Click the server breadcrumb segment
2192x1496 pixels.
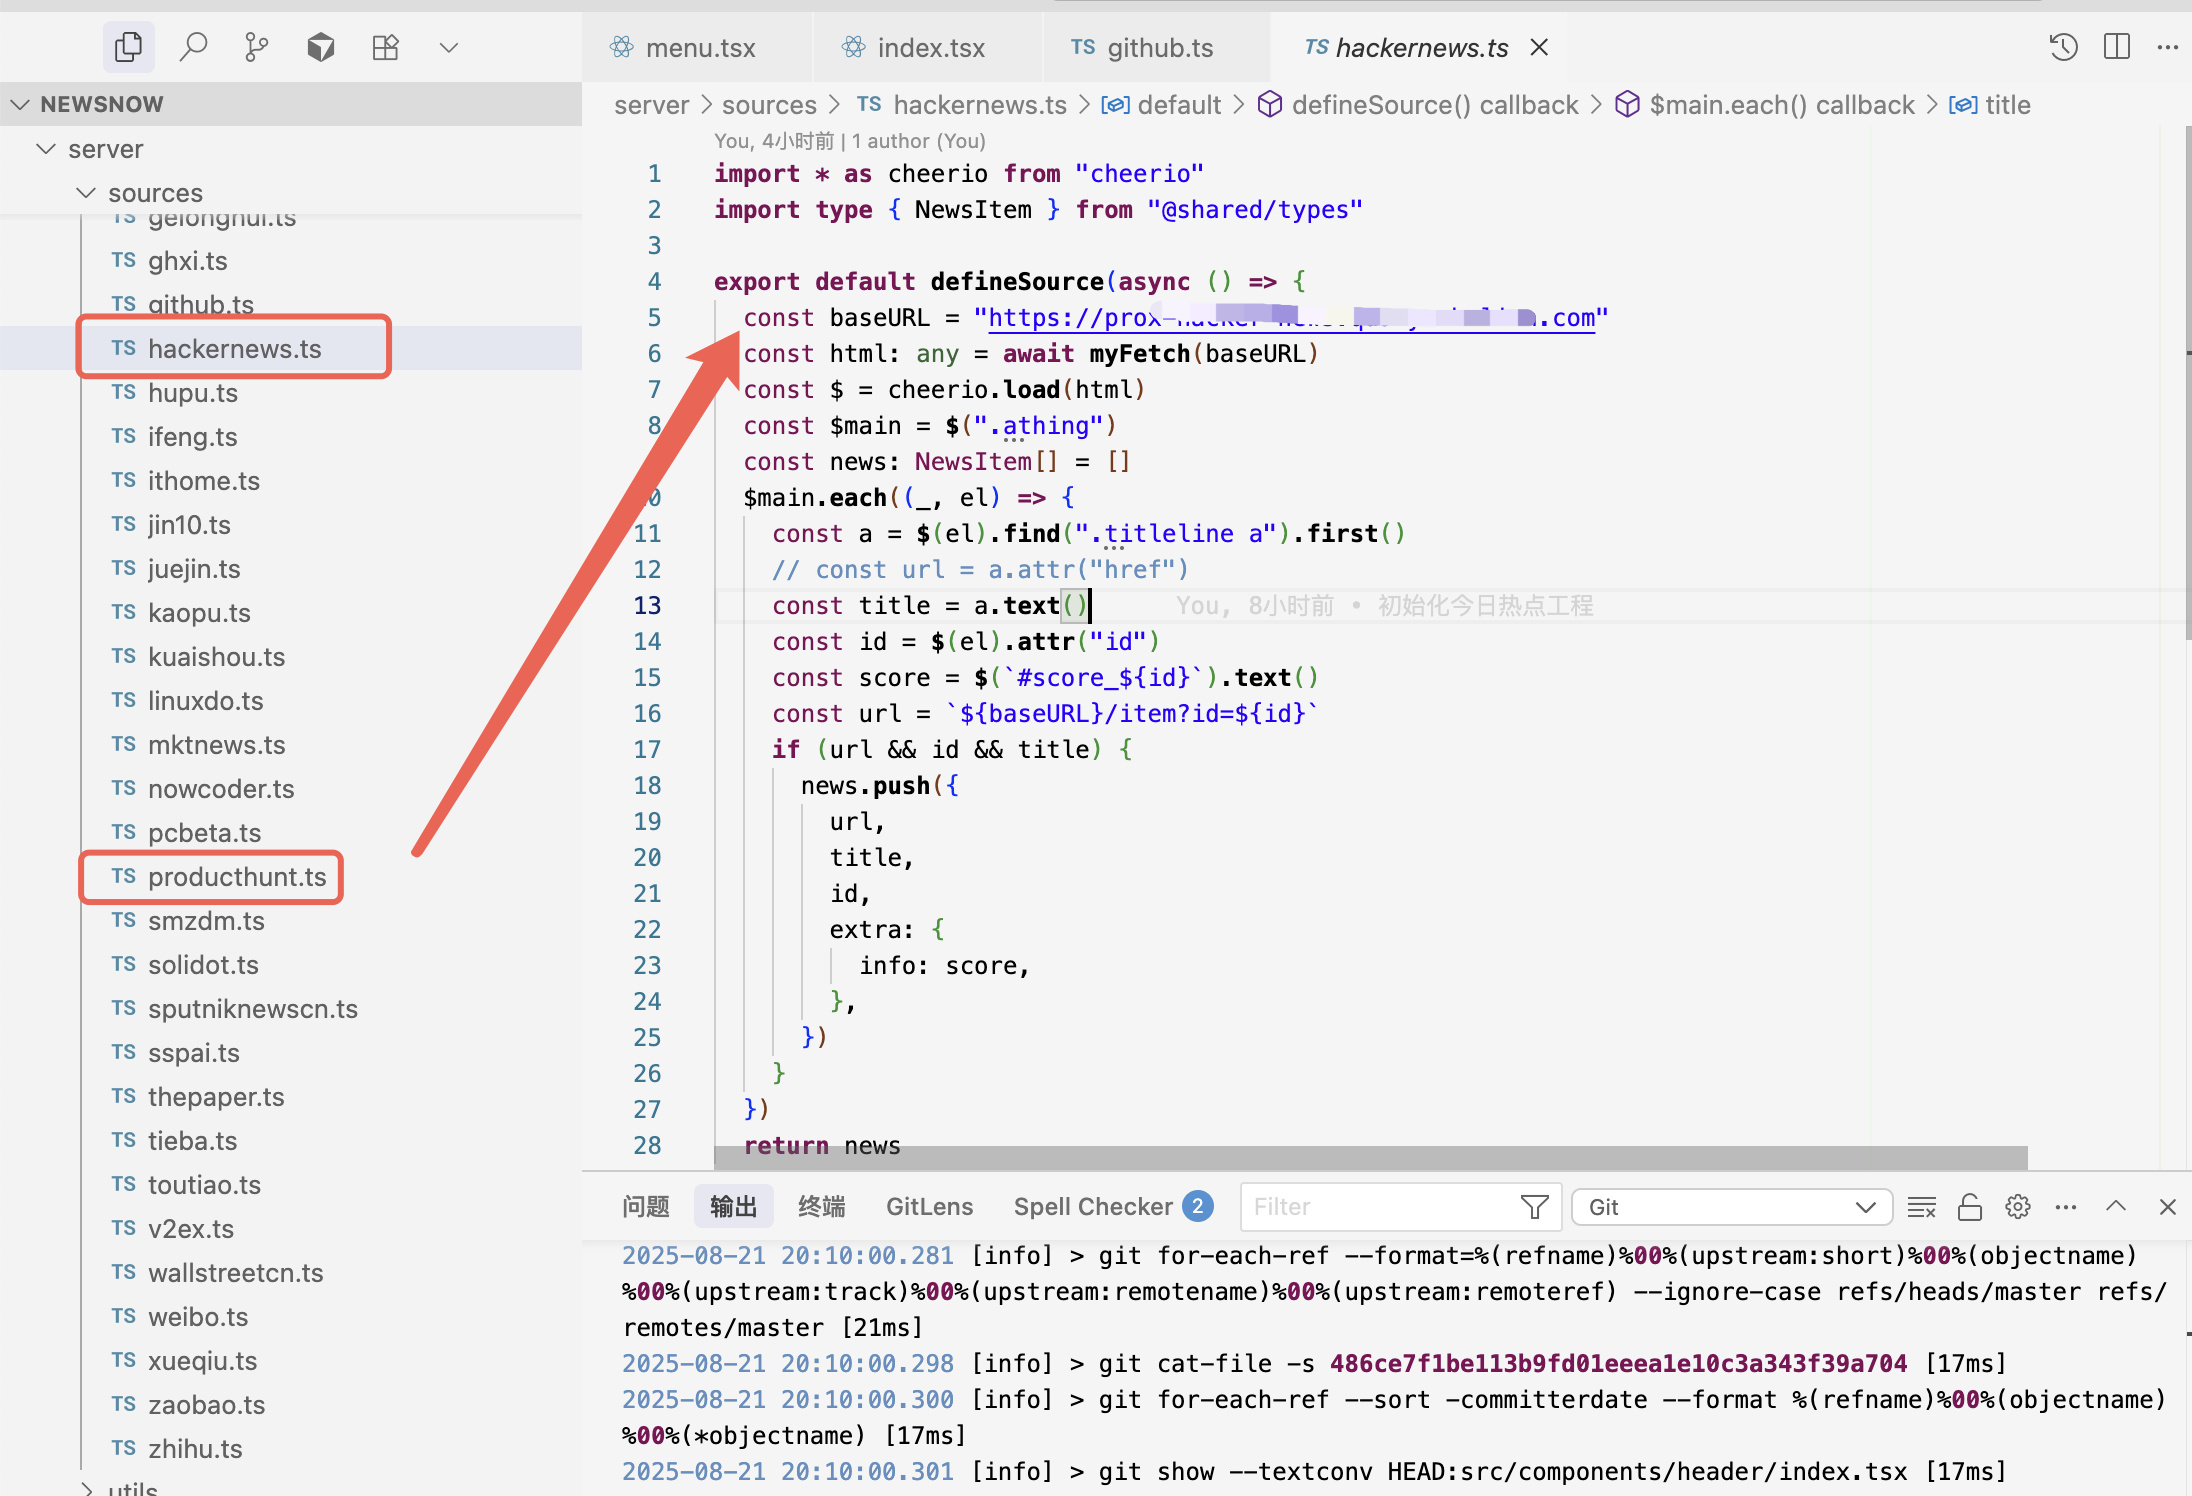click(652, 105)
